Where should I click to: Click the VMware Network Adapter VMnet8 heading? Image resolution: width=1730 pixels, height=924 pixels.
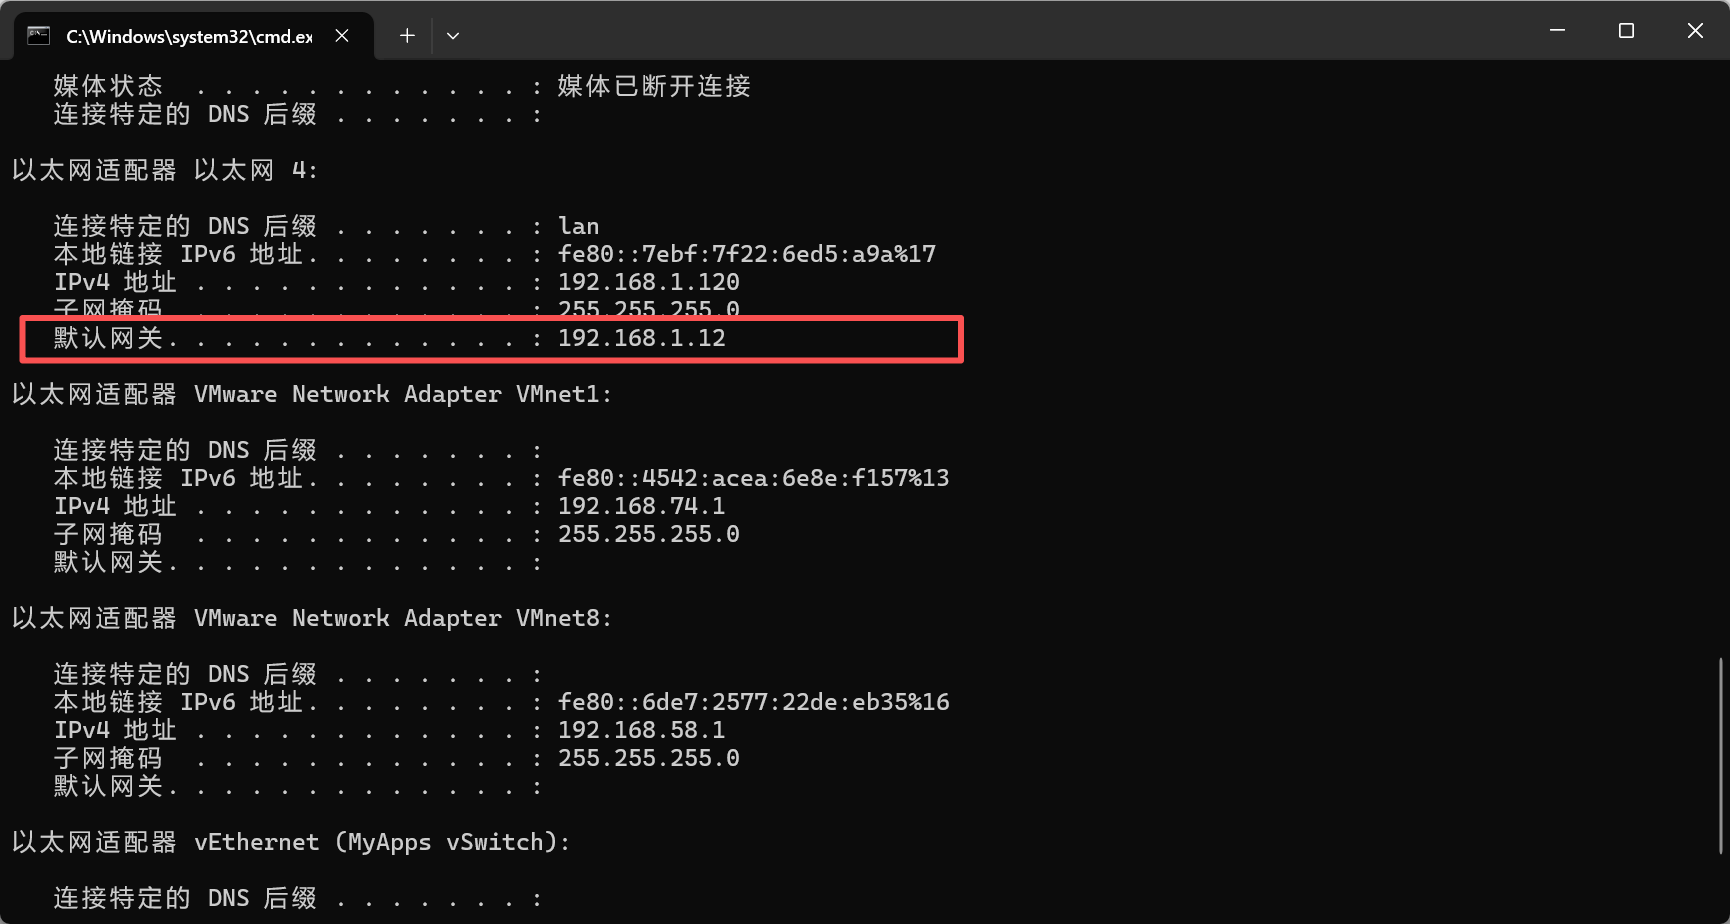(403, 618)
